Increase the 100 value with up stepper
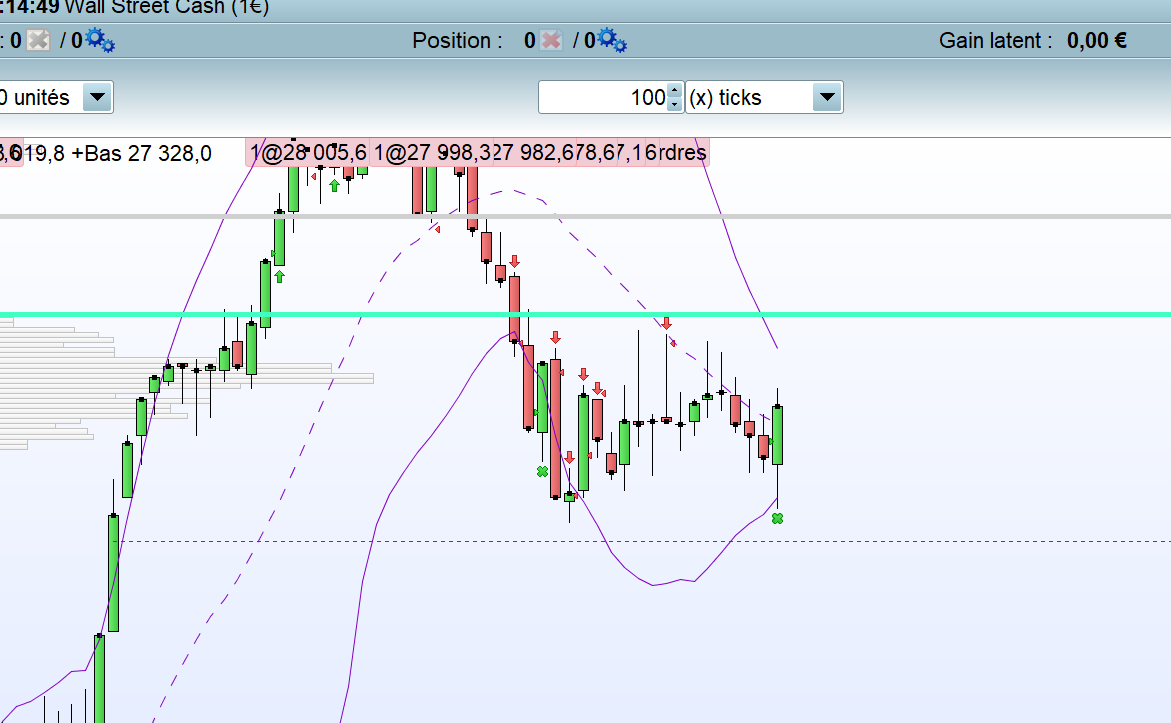1171x723 pixels. (674, 90)
